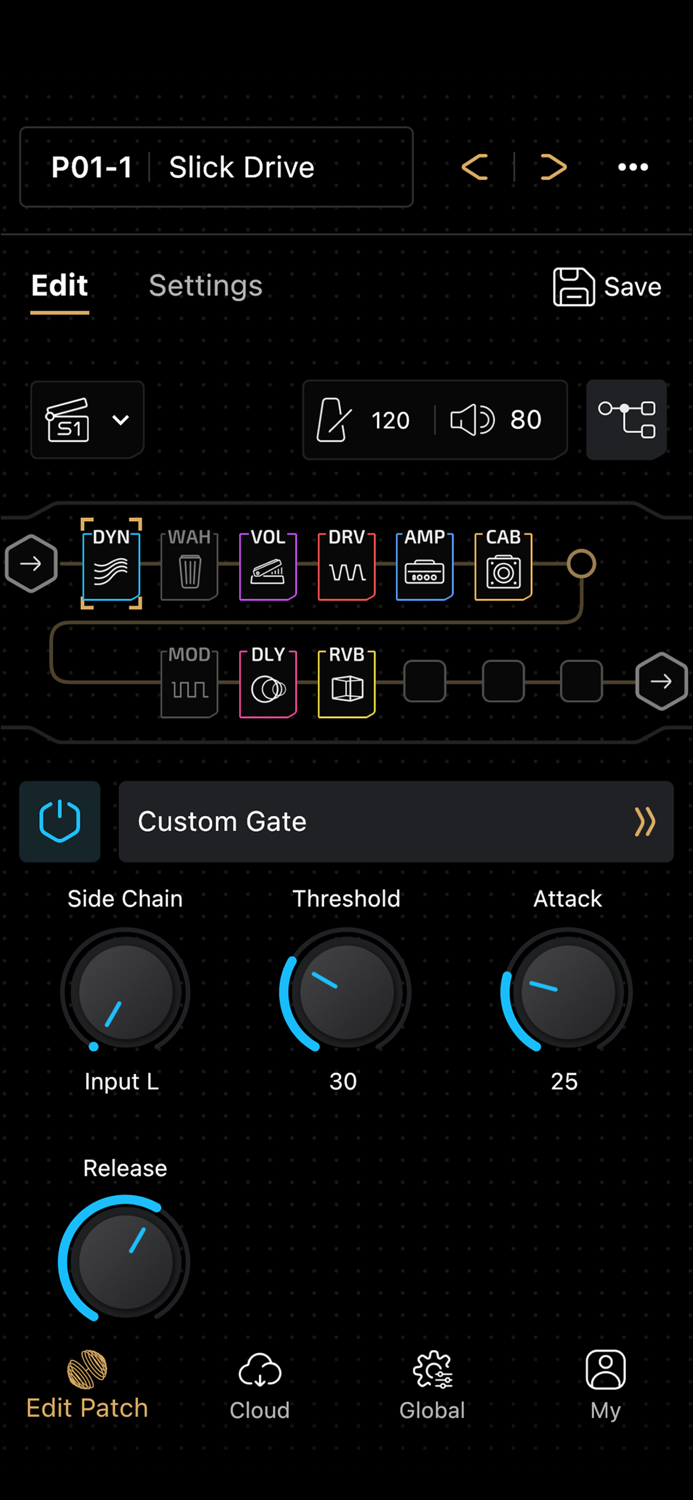Go to next patch arrow
The width and height of the screenshot is (693, 1500).
tap(553, 167)
